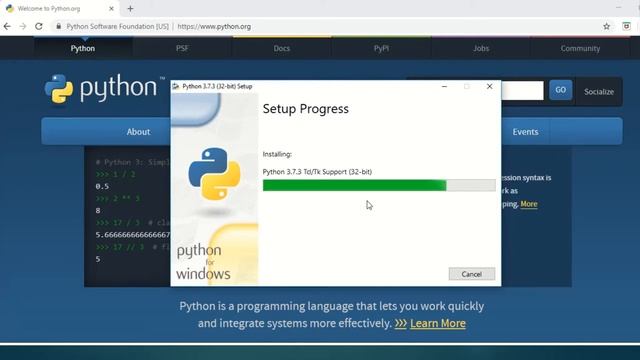Follow the Learn More link
The width and height of the screenshot is (640, 360).
click(x=438, y=323)
